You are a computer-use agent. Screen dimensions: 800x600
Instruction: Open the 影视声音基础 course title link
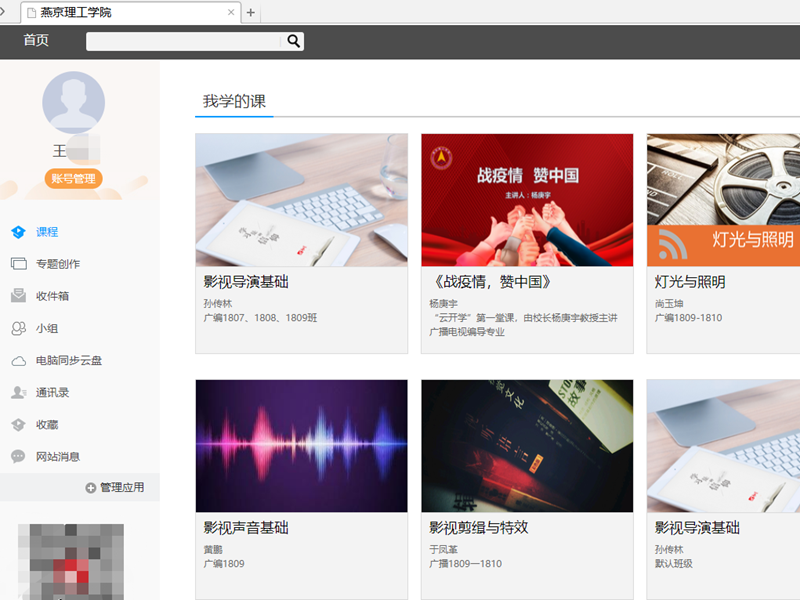[x=246, y=528]
